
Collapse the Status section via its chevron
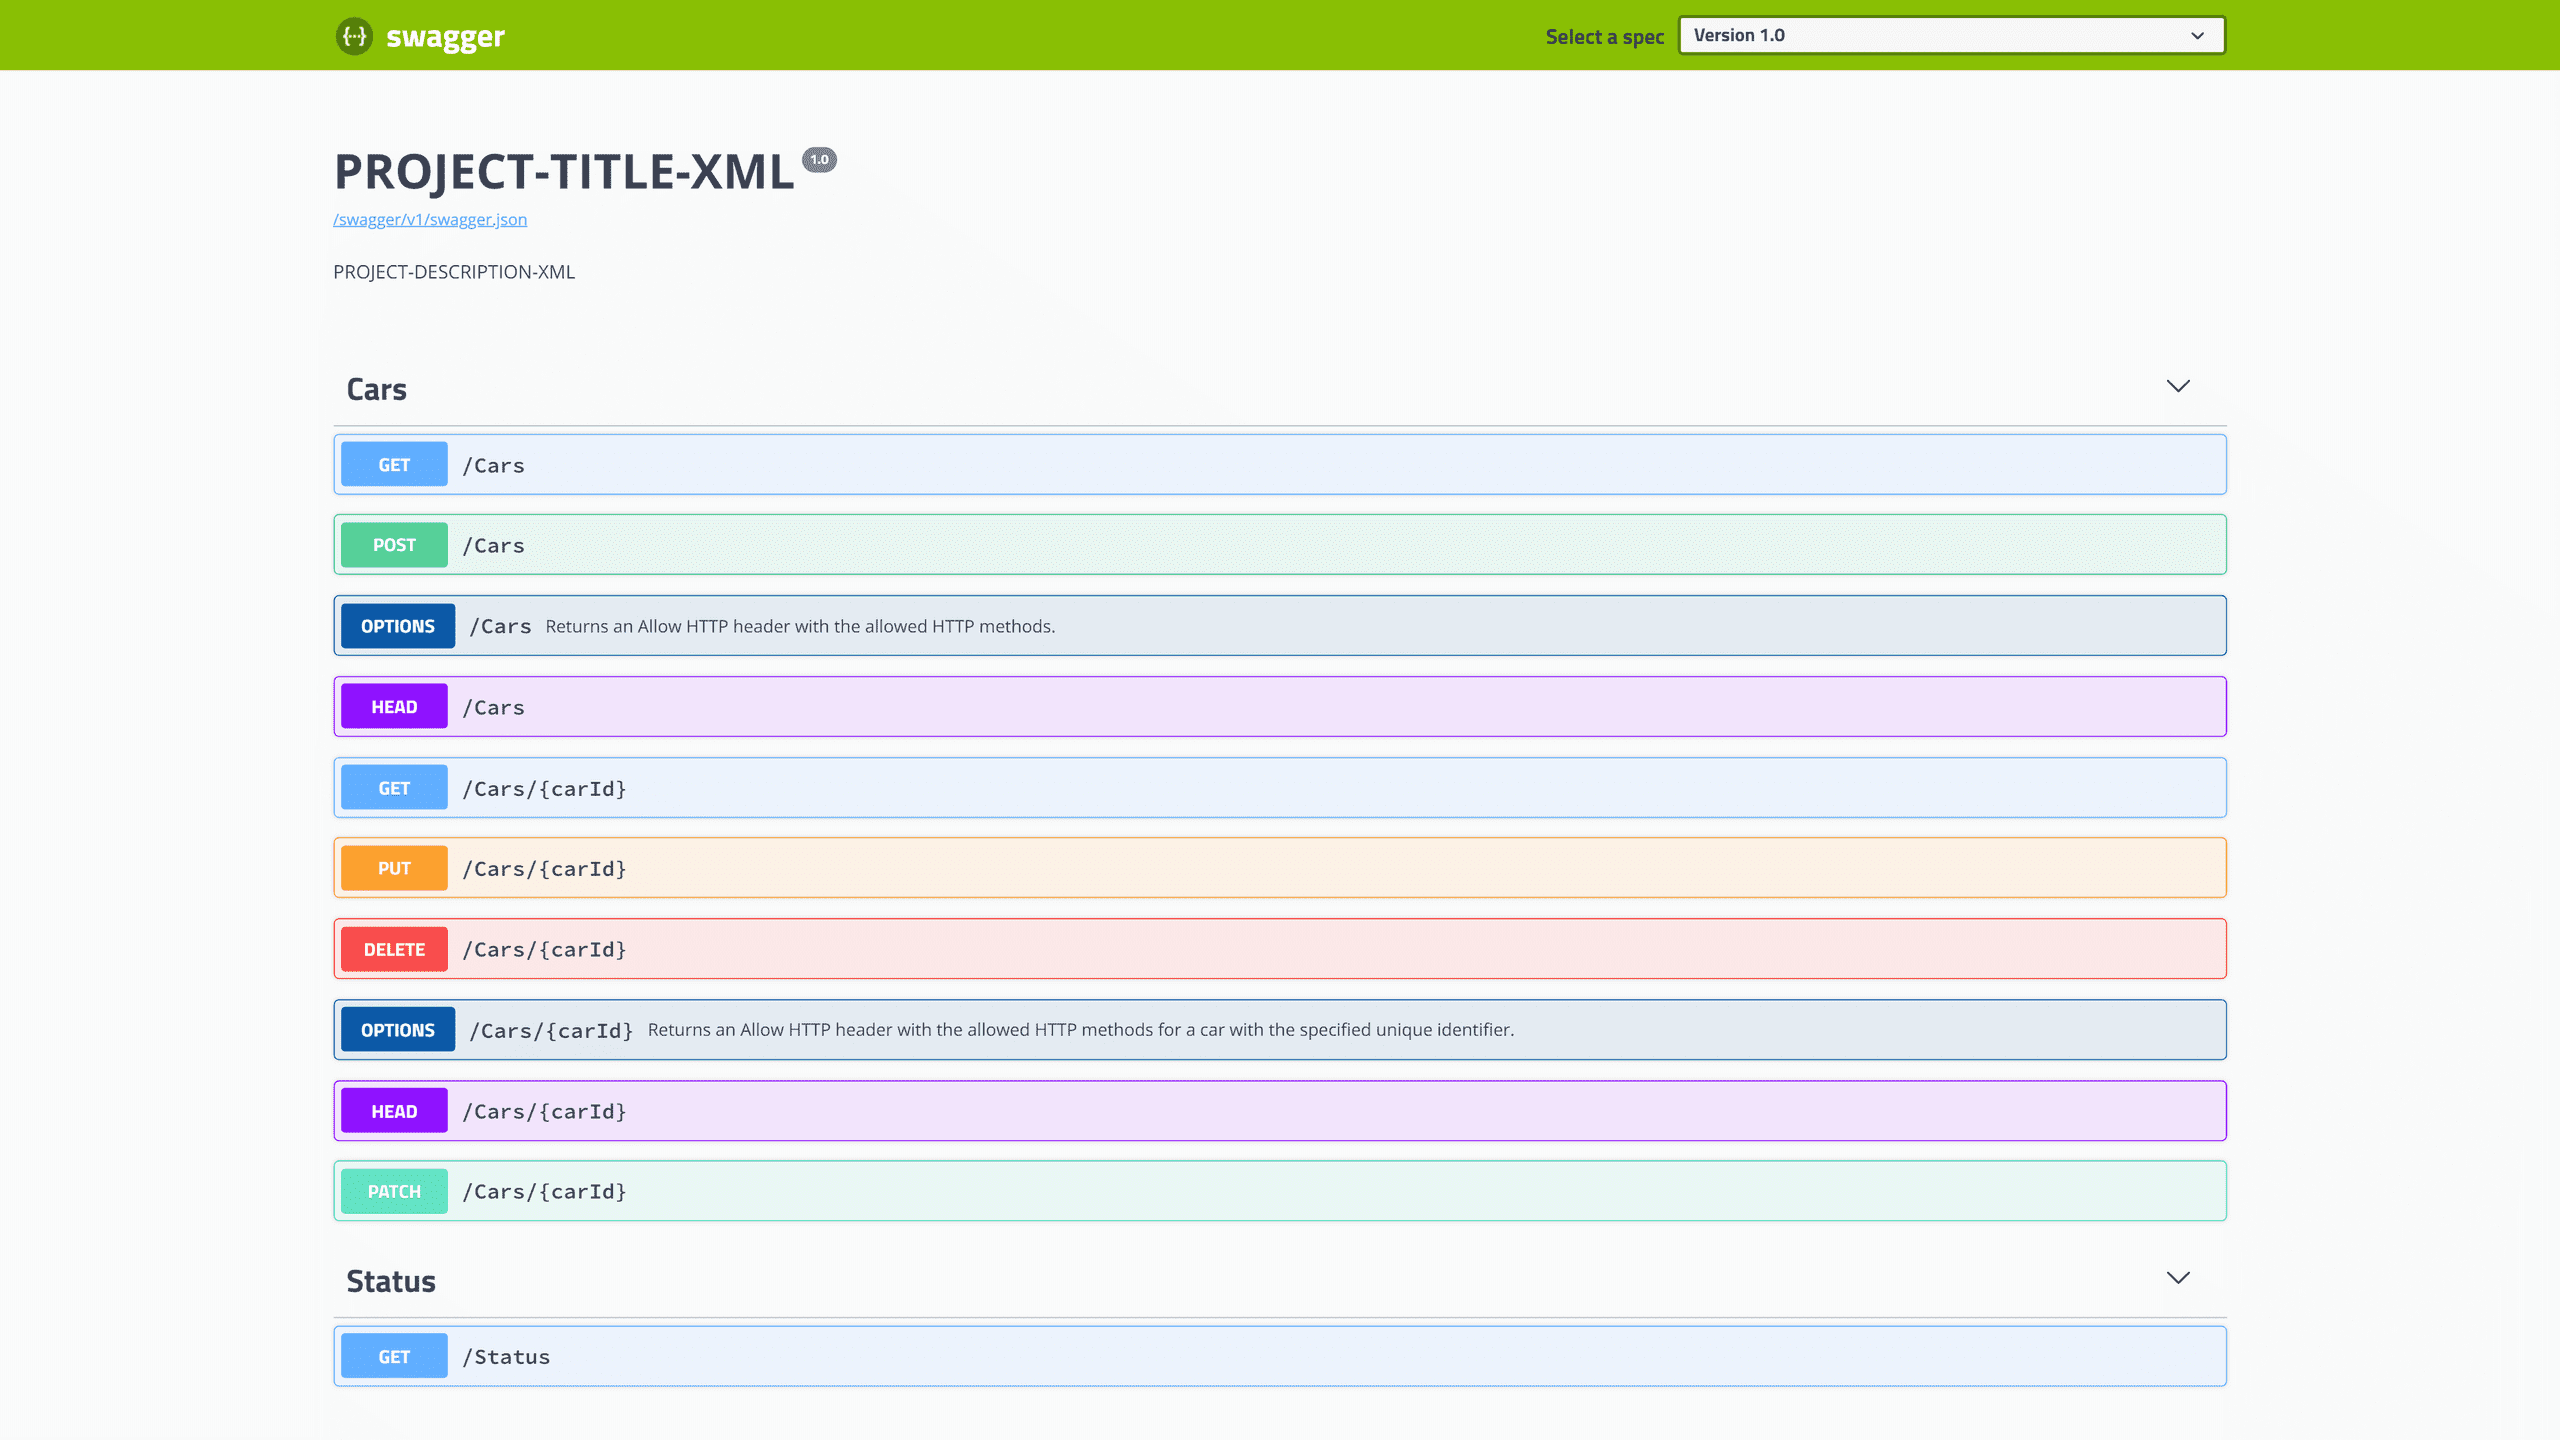pos(2178,1278)
